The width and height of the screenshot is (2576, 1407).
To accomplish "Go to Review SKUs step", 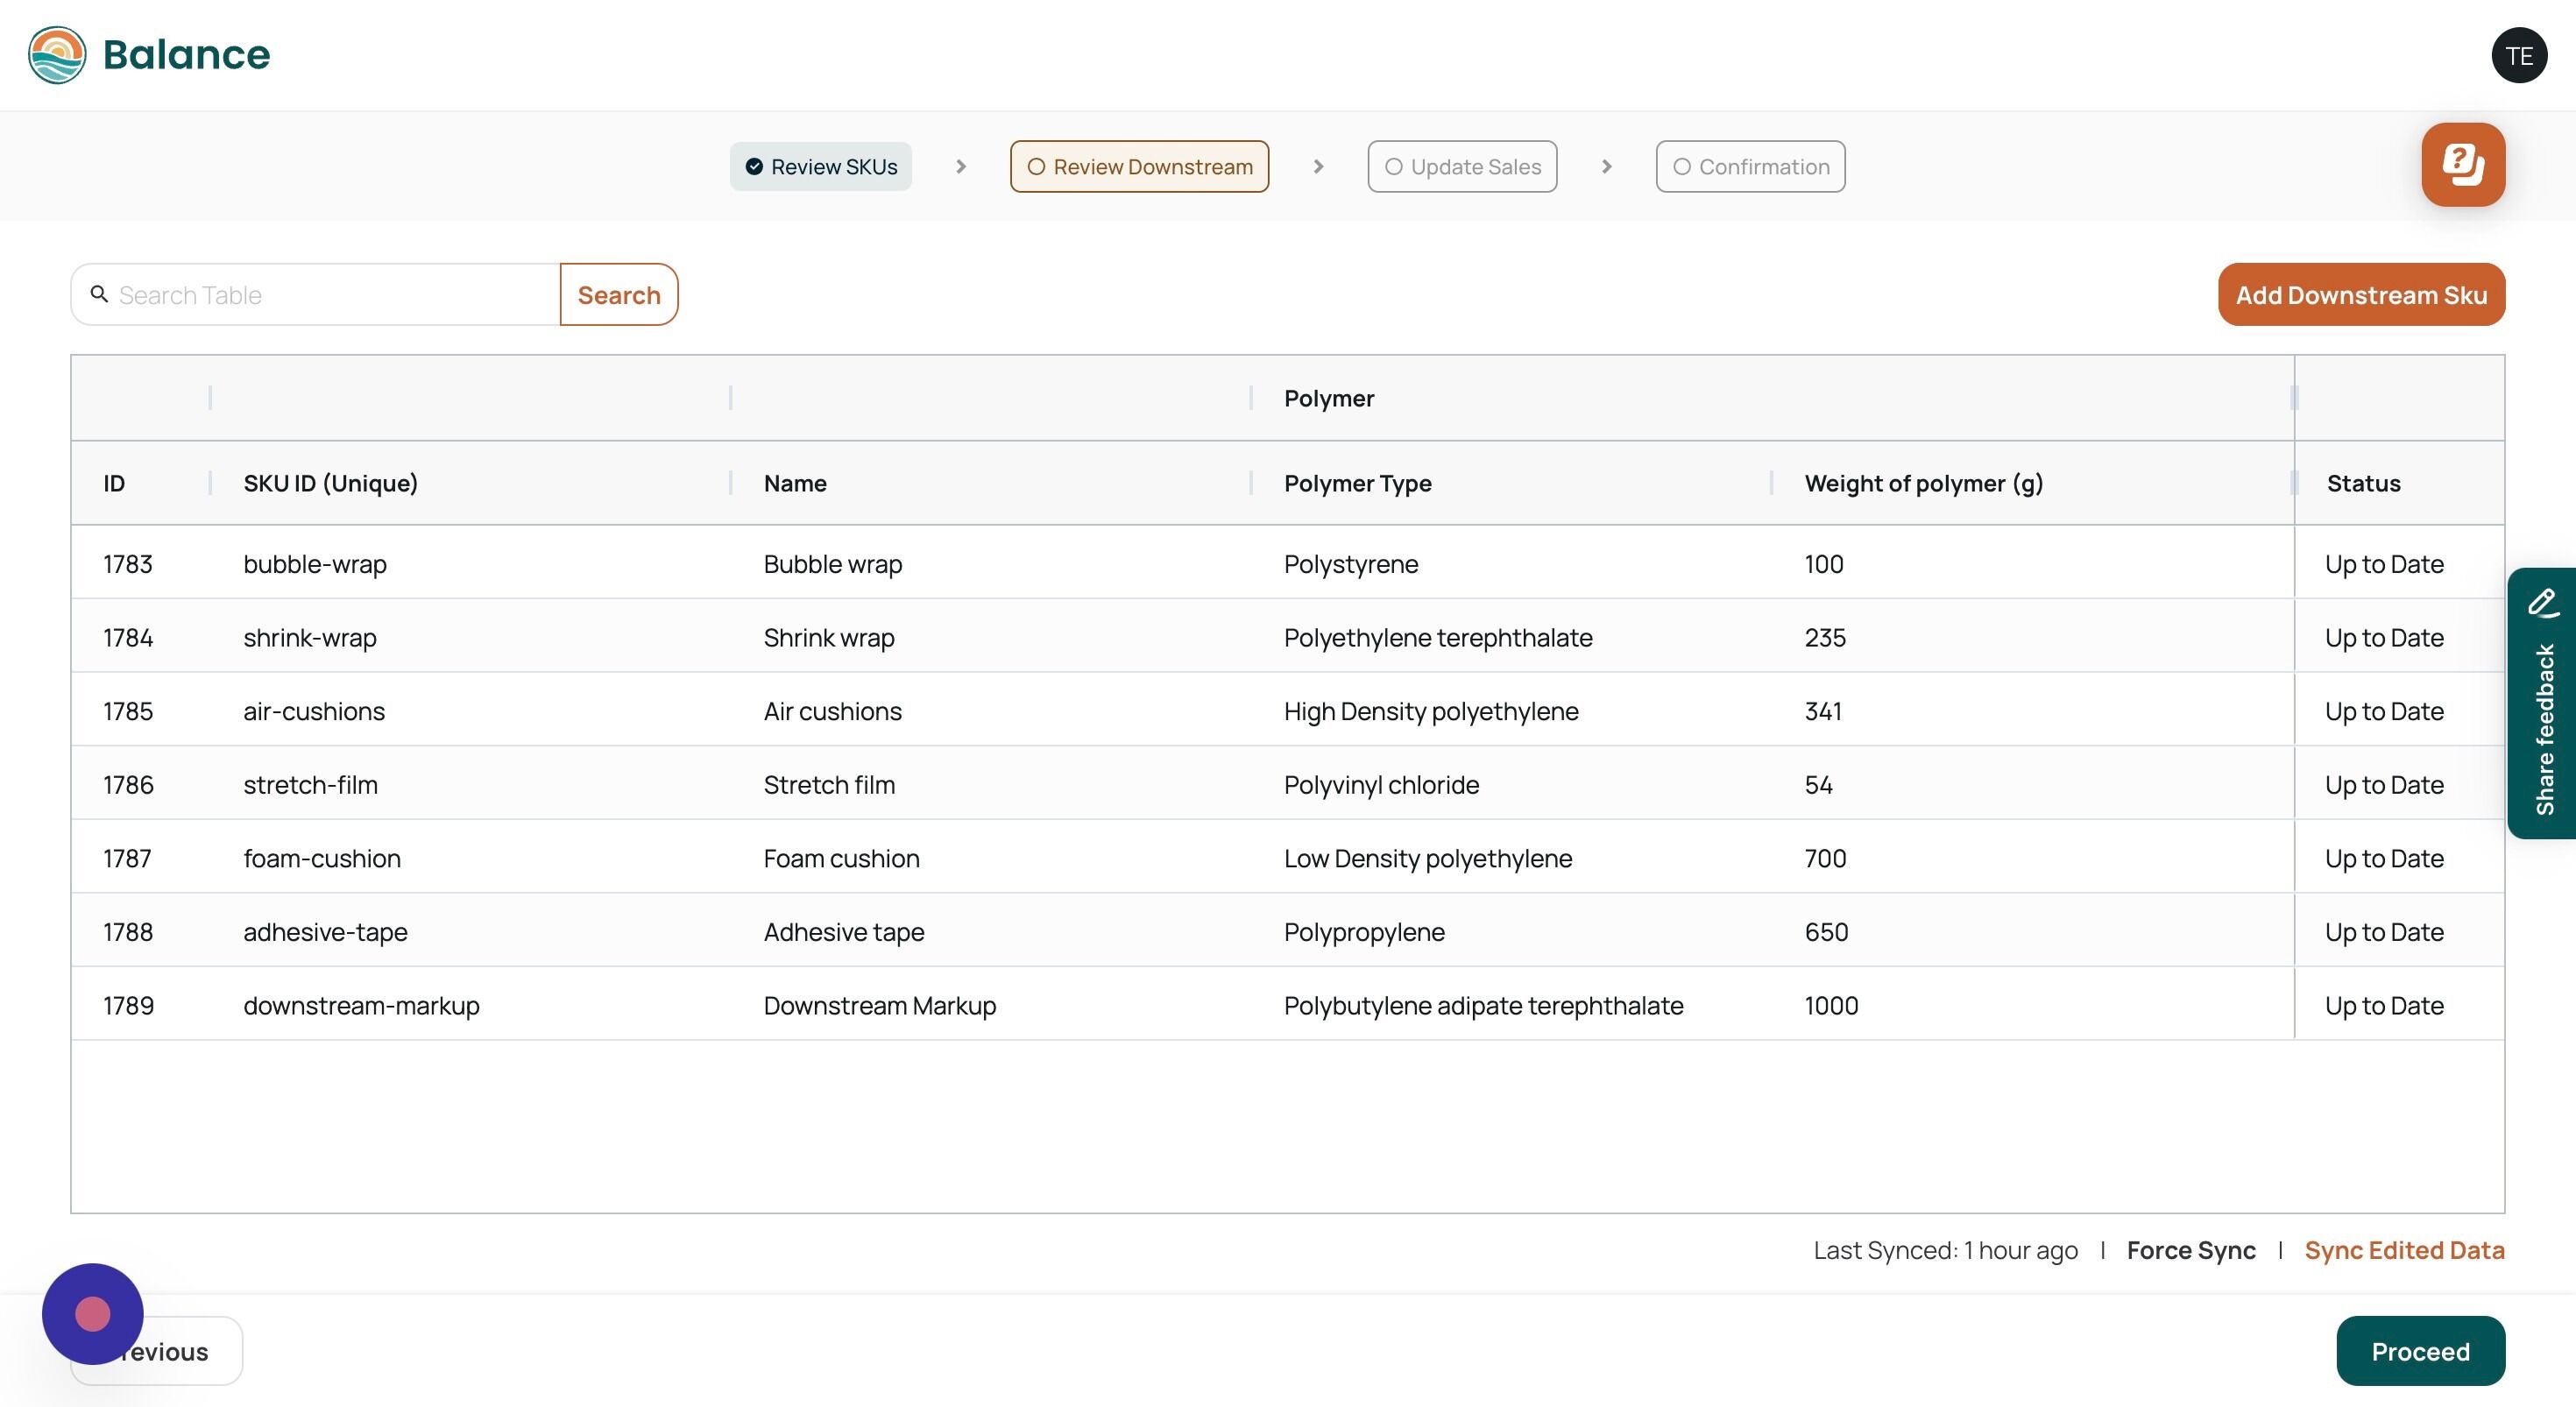I will point(821,167).
